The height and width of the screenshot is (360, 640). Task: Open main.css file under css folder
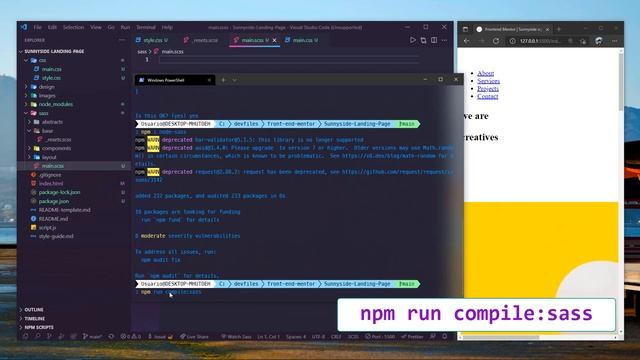coord(51,69)
